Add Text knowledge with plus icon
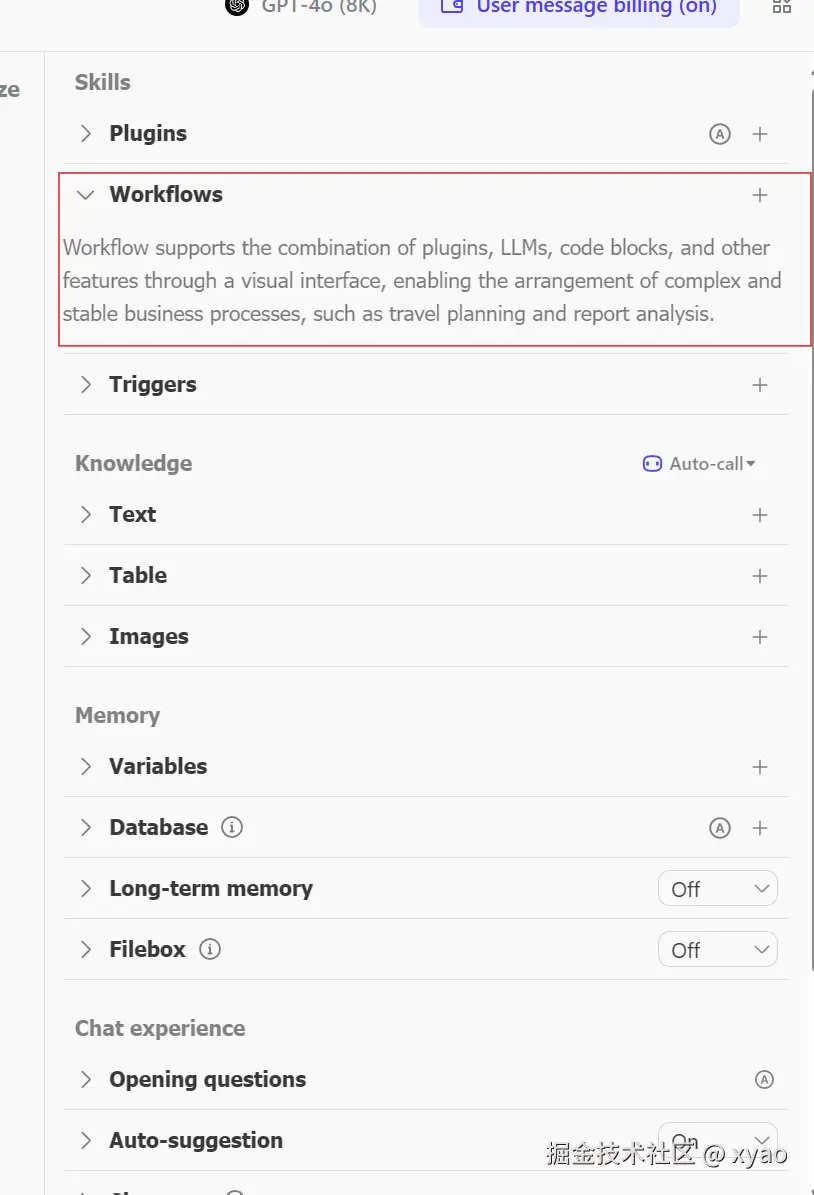The image size is (814, 1195). pos(760,515)
